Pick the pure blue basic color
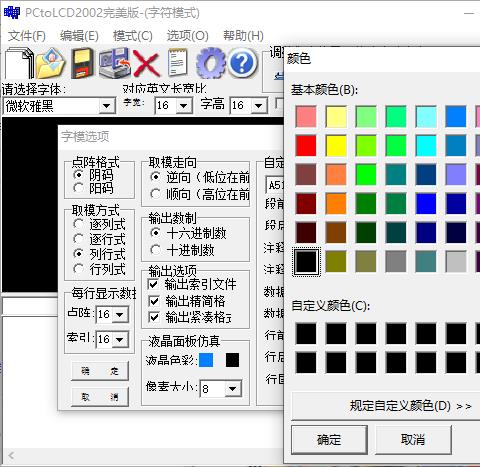480x467 pixels. (426, 204)
